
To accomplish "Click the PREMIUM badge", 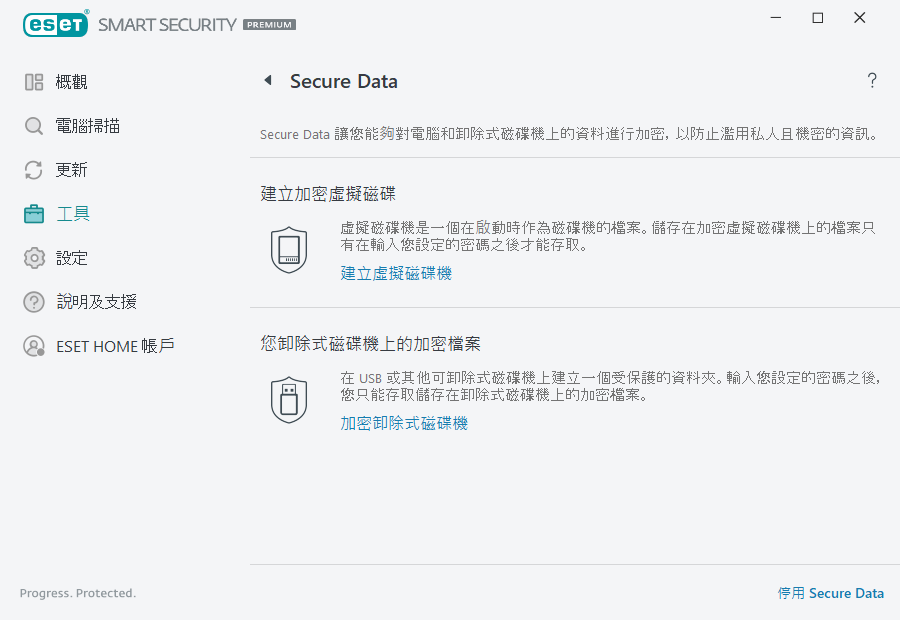I will click(x=268, y=25).
